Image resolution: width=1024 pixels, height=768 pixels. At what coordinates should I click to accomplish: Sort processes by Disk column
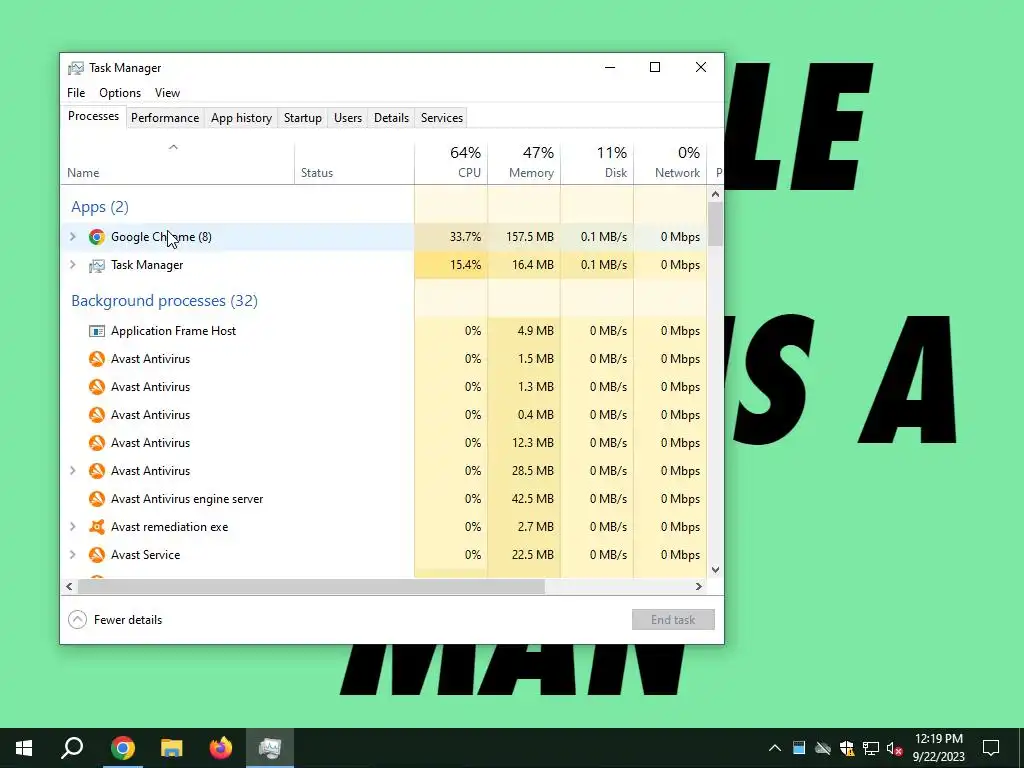pos(598,162)
